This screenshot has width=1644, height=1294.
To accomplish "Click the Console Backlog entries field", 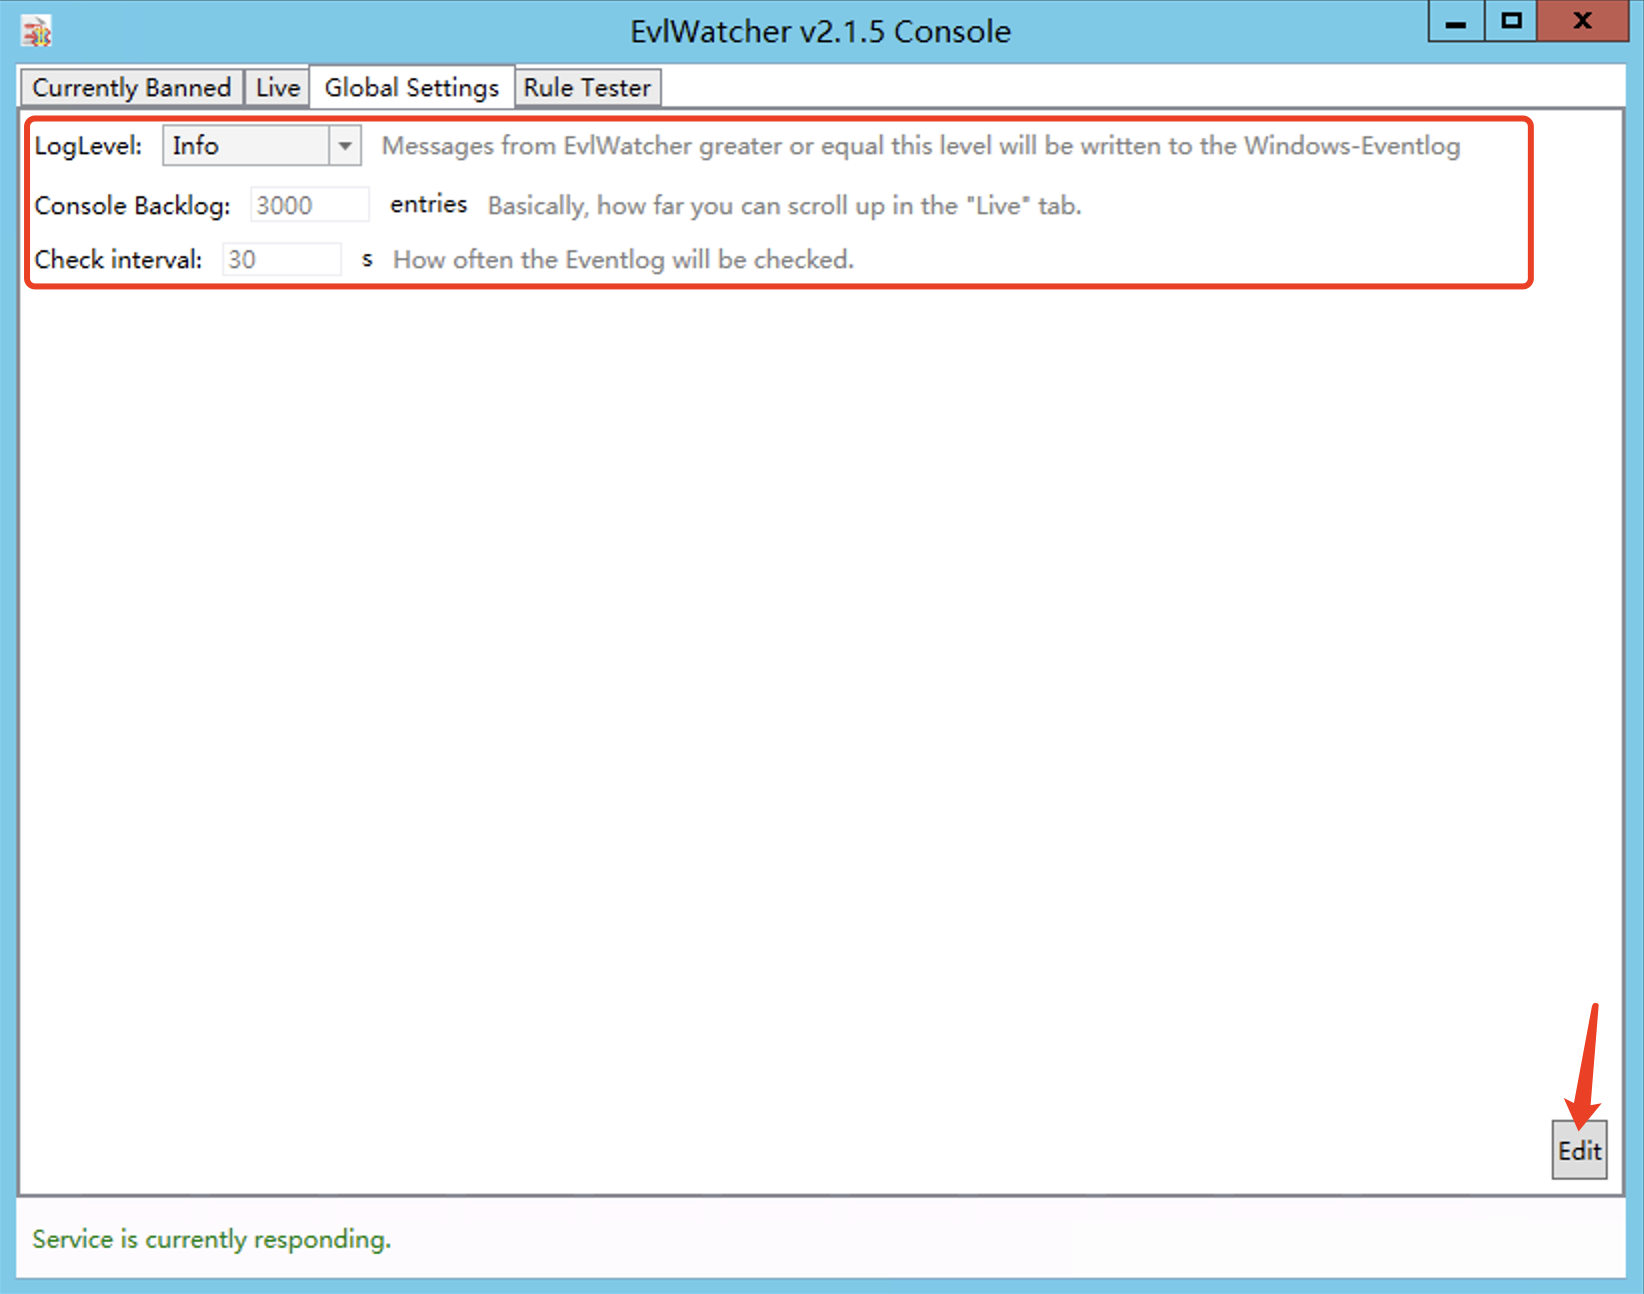I will [x=309, y=205].
